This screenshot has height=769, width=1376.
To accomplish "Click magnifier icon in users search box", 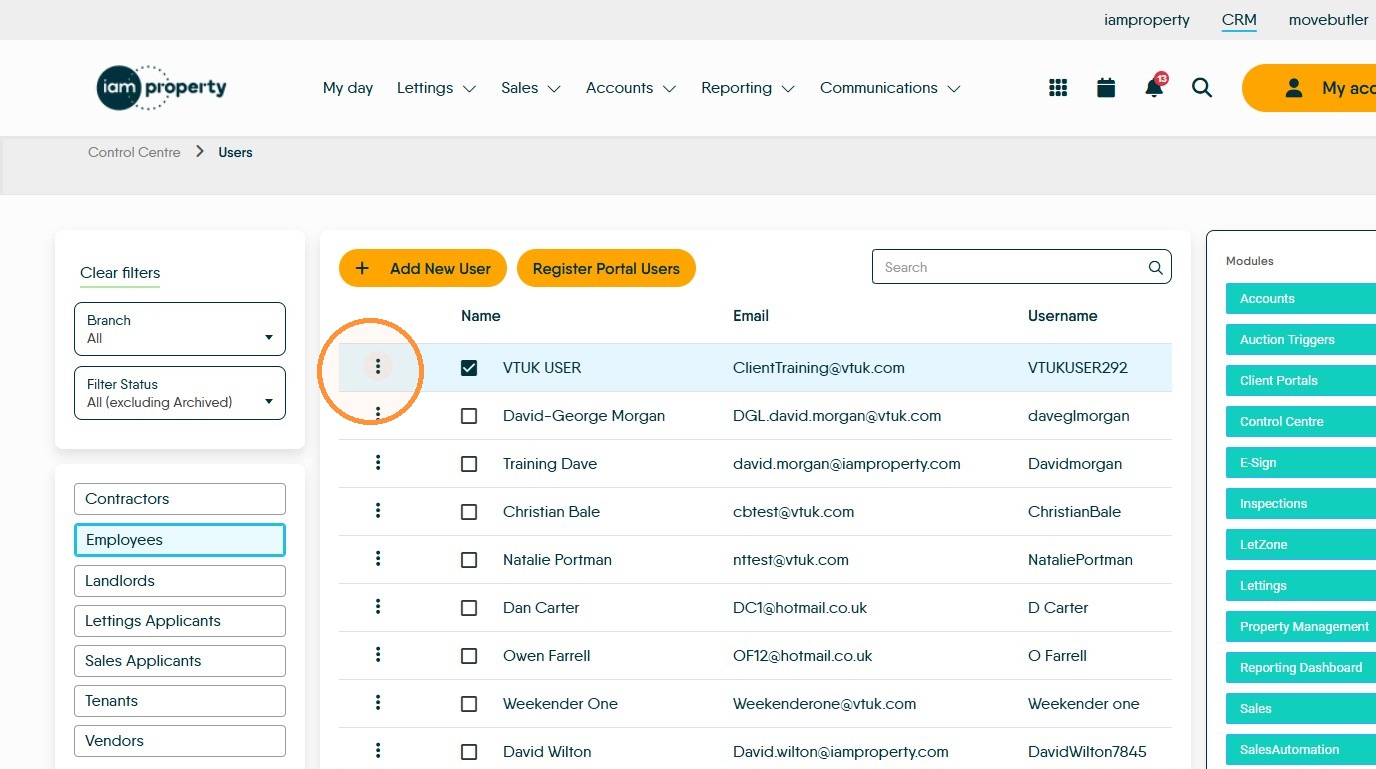I will coord(1155,267).
